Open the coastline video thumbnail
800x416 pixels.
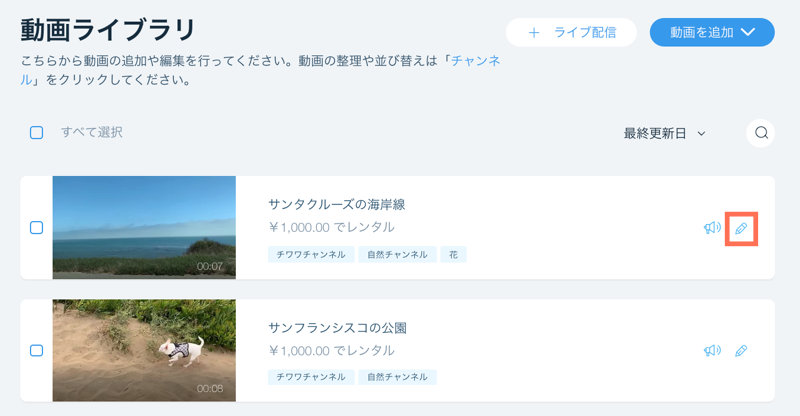[144, 228]
